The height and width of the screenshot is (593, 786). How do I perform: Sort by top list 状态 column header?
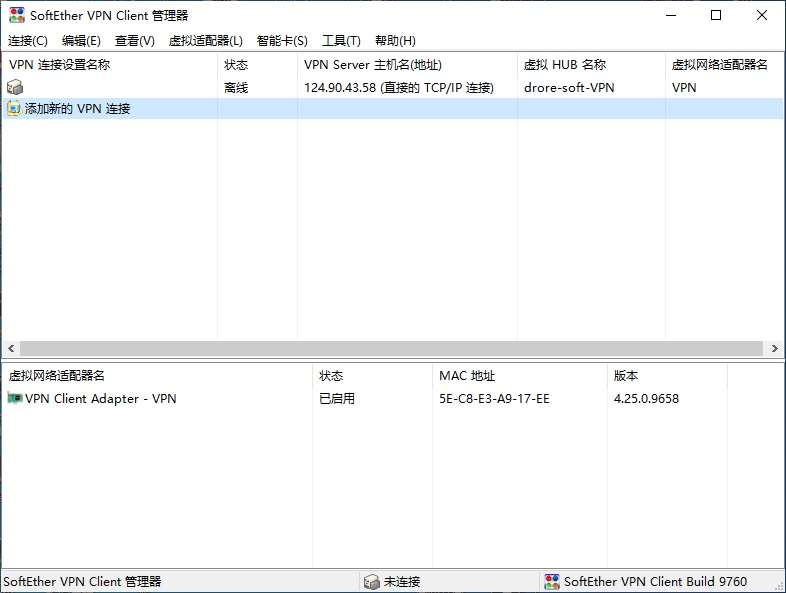pos(257,65)
